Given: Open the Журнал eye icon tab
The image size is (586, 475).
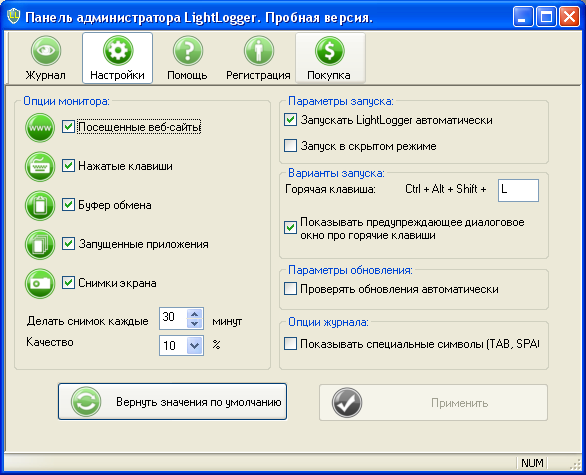Looking at the screenshot, I should click(x=46, y=51).
